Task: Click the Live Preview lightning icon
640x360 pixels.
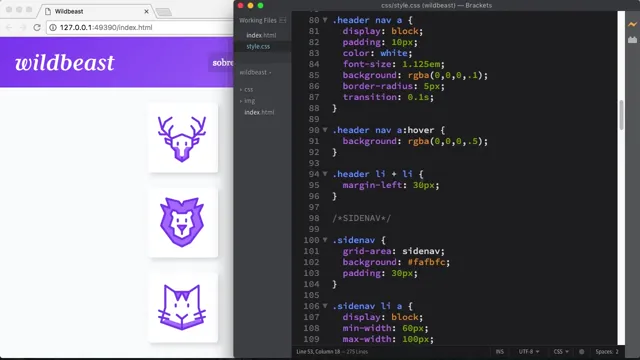Action: tap(632, 25)
